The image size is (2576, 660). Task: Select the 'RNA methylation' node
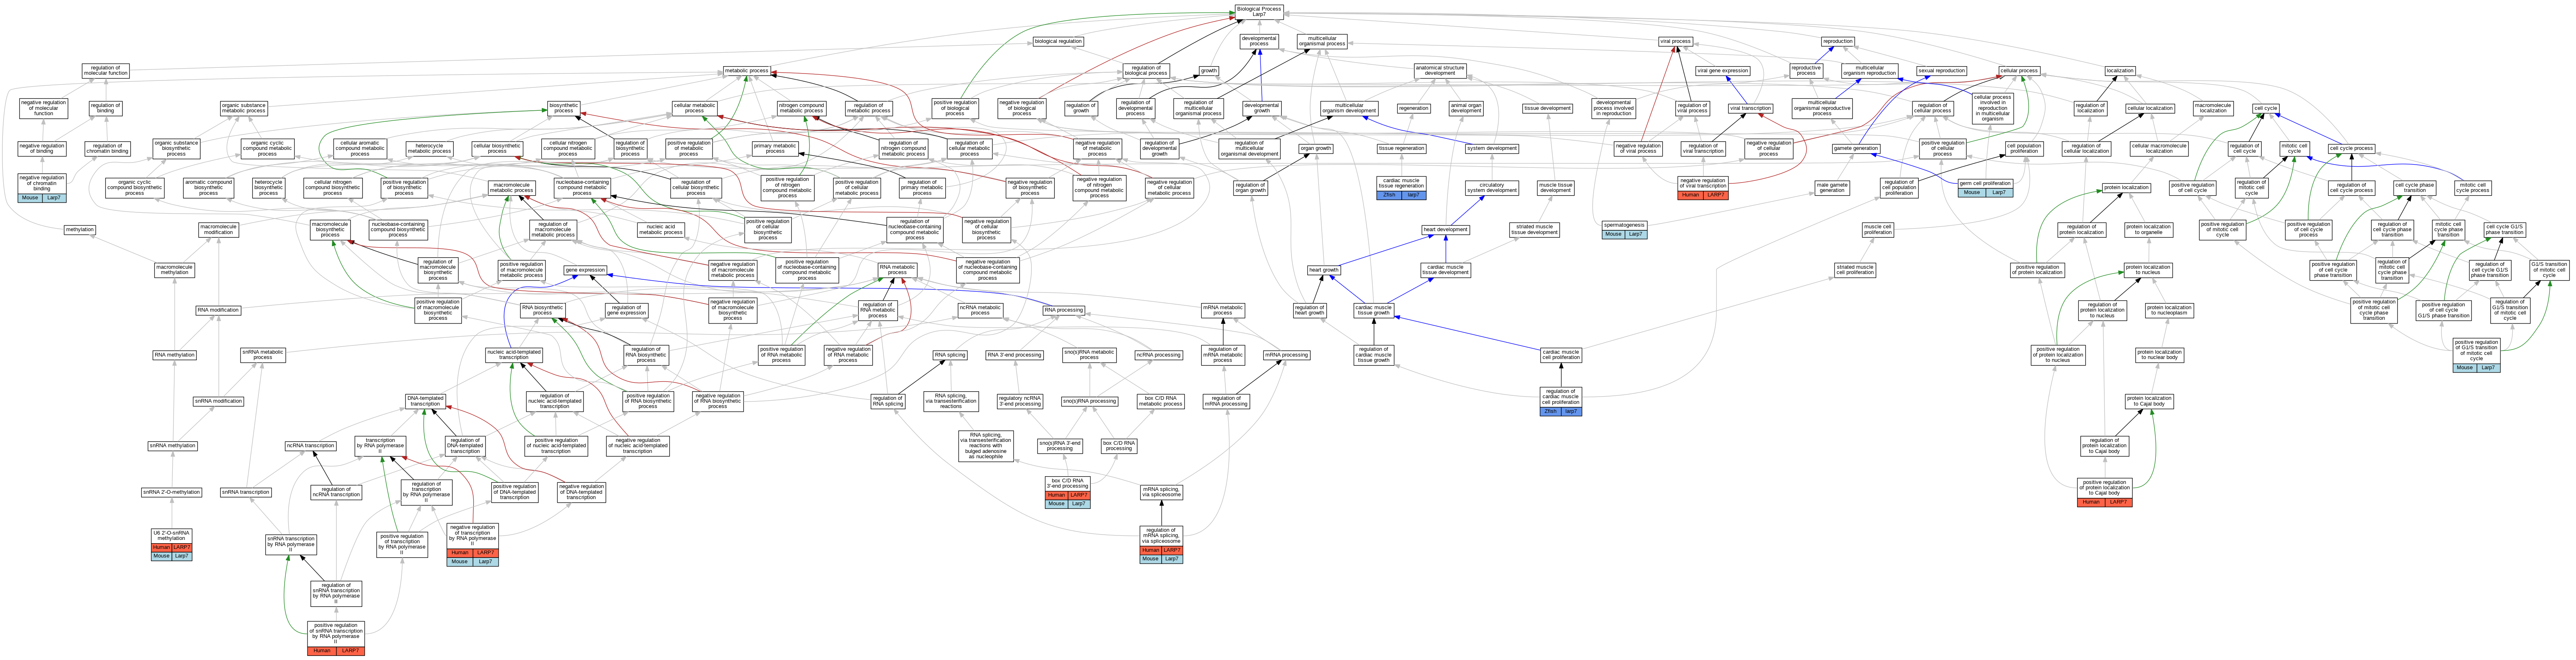(175, 355)
